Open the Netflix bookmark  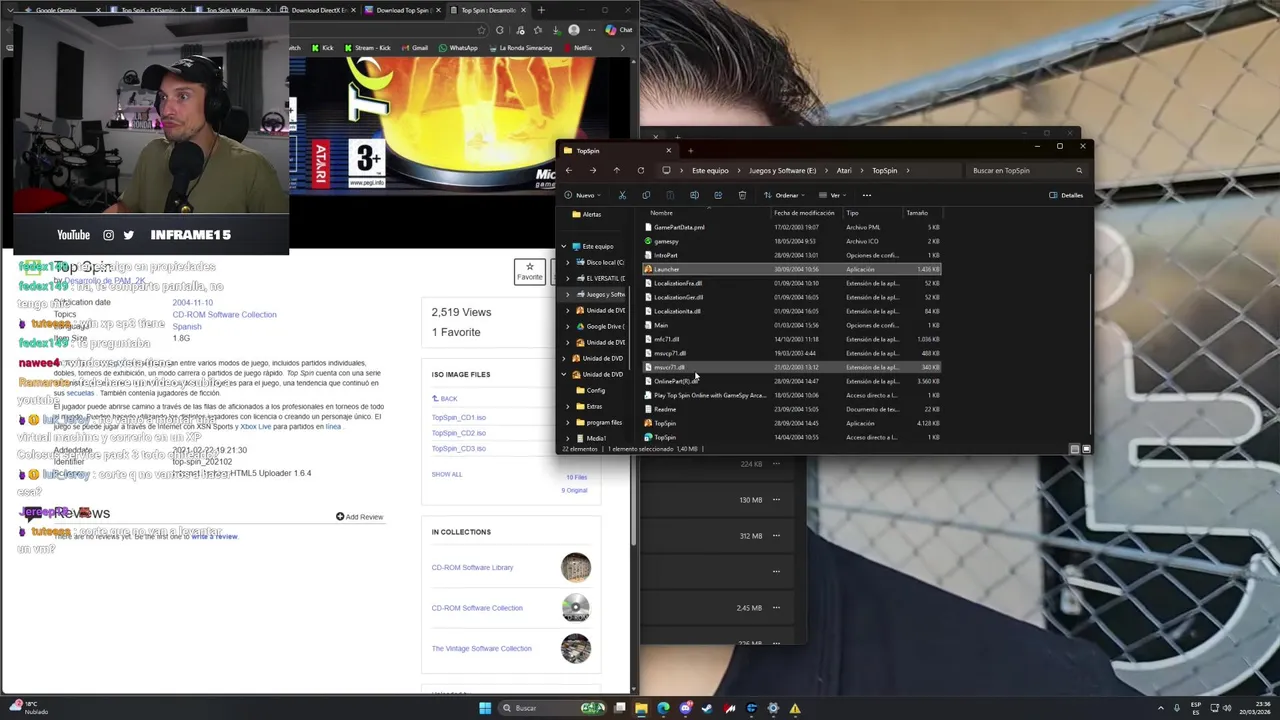coord(578,48)
